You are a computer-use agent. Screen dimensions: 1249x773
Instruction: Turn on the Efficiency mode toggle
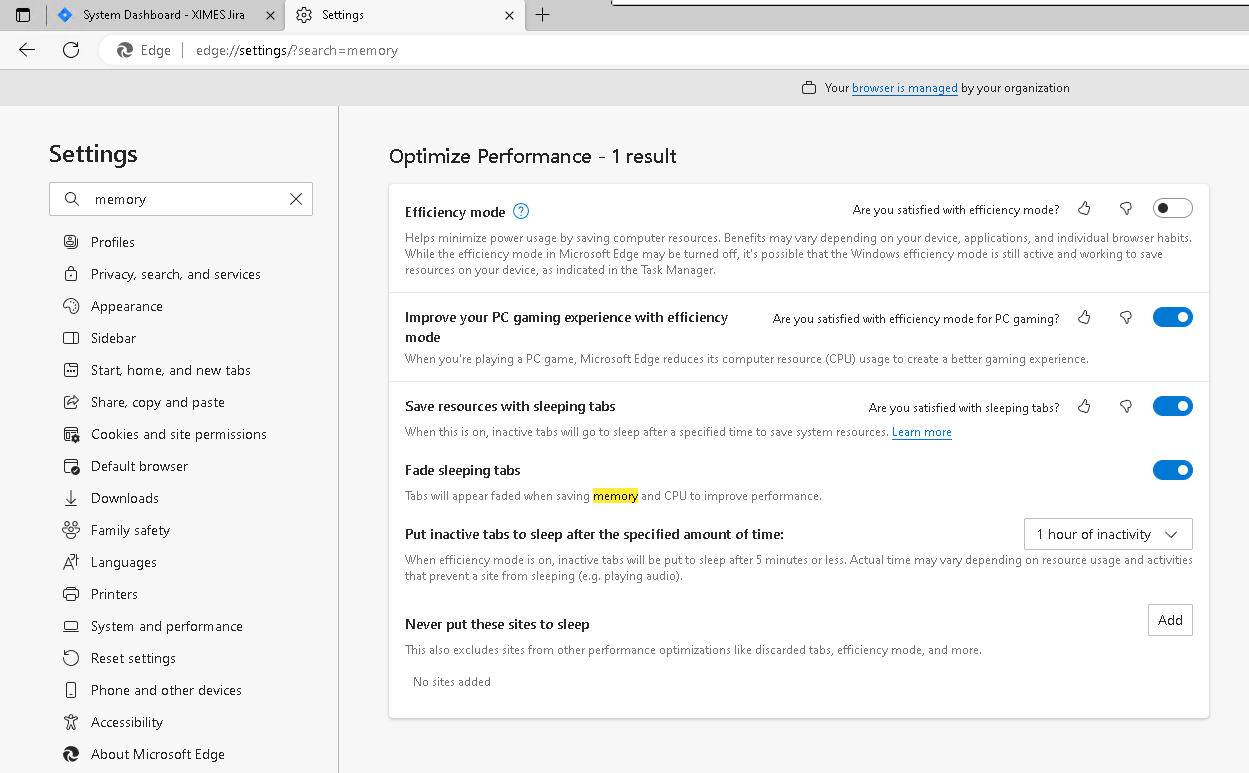coord(1173,208)
